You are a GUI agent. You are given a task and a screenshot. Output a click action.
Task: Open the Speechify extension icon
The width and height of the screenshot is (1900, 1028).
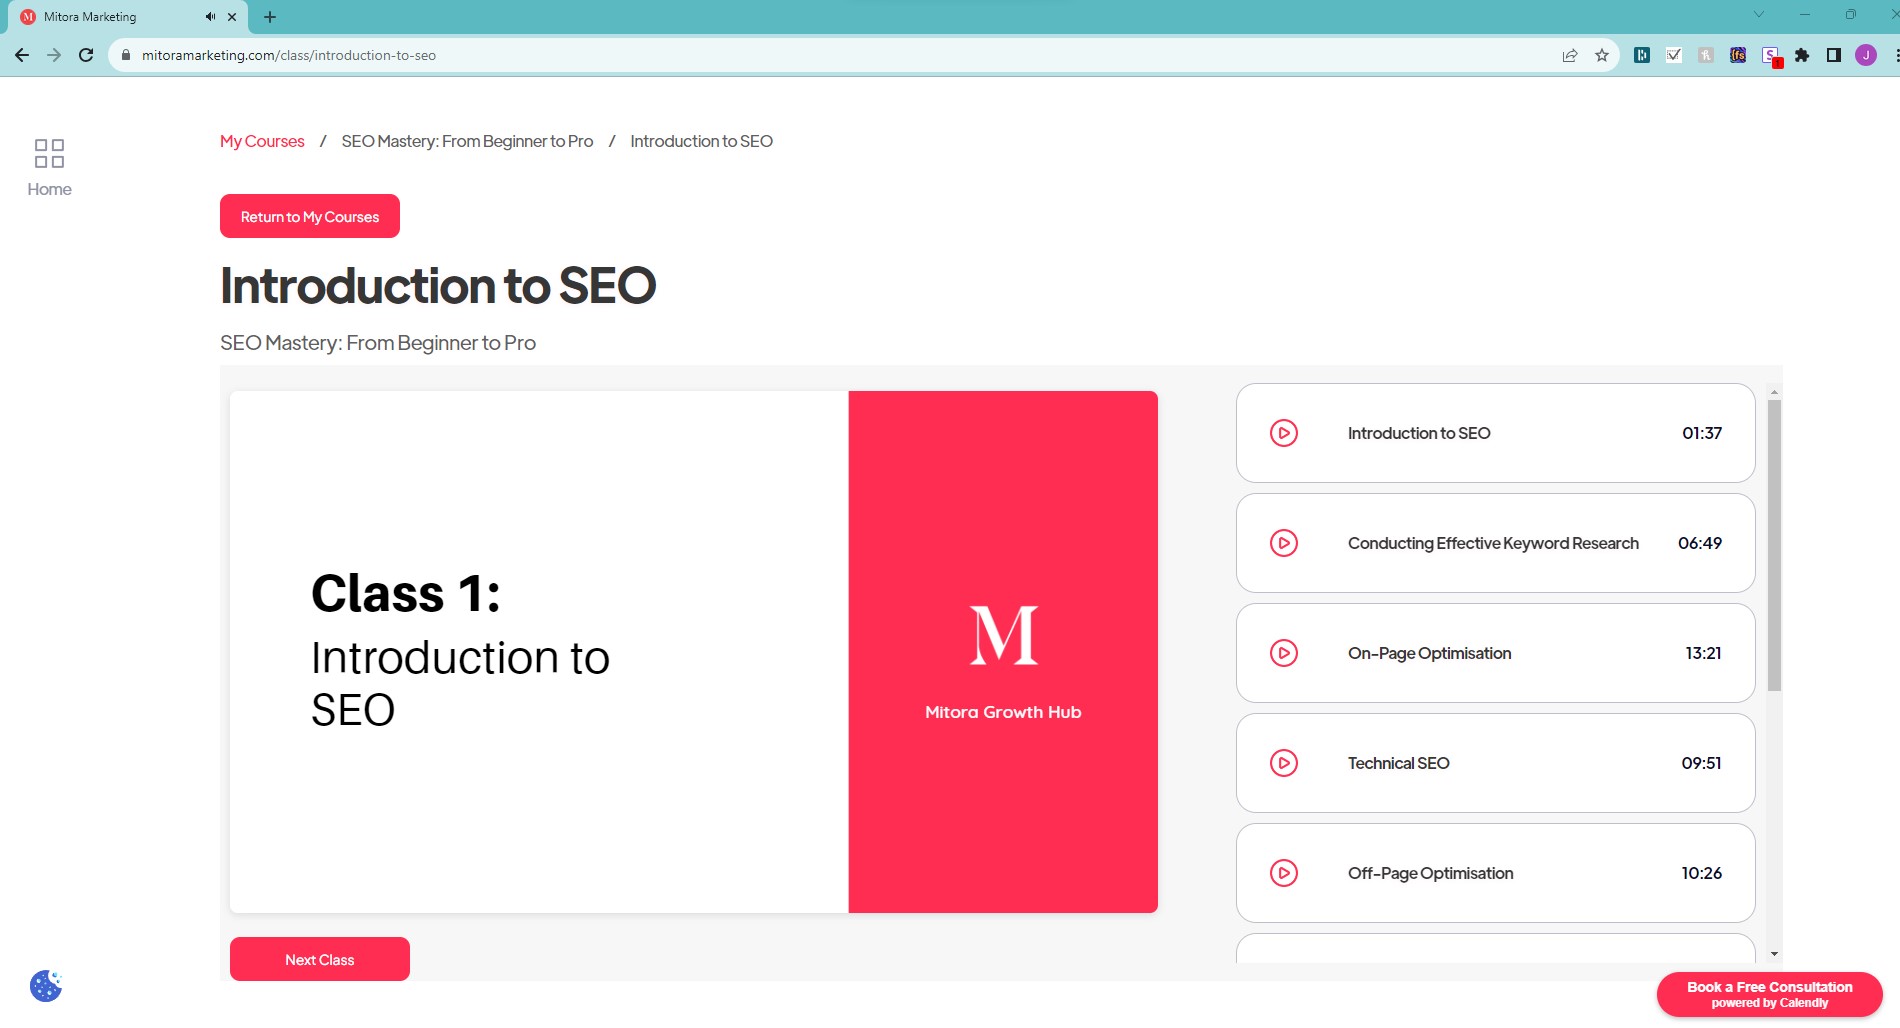coord(1770,55)
